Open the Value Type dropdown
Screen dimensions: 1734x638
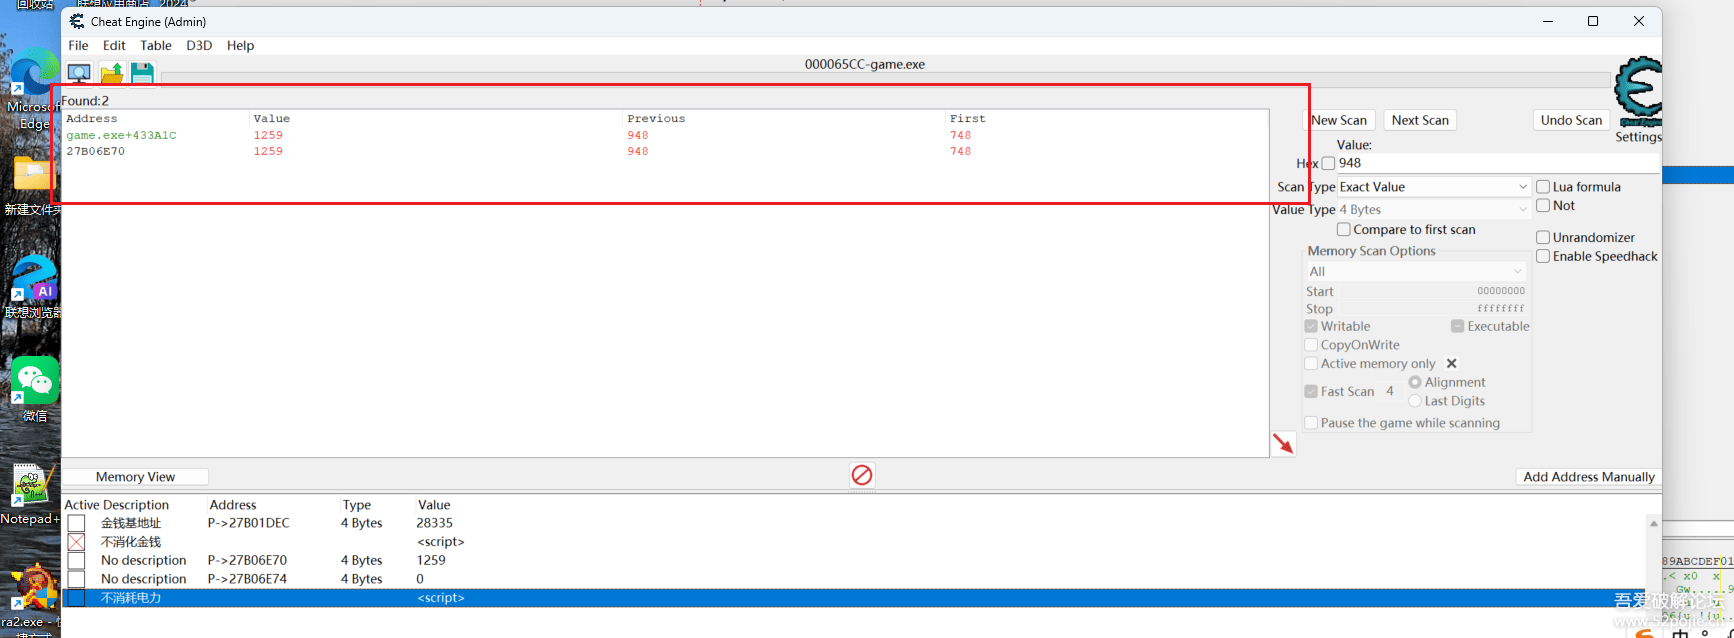1433,210
